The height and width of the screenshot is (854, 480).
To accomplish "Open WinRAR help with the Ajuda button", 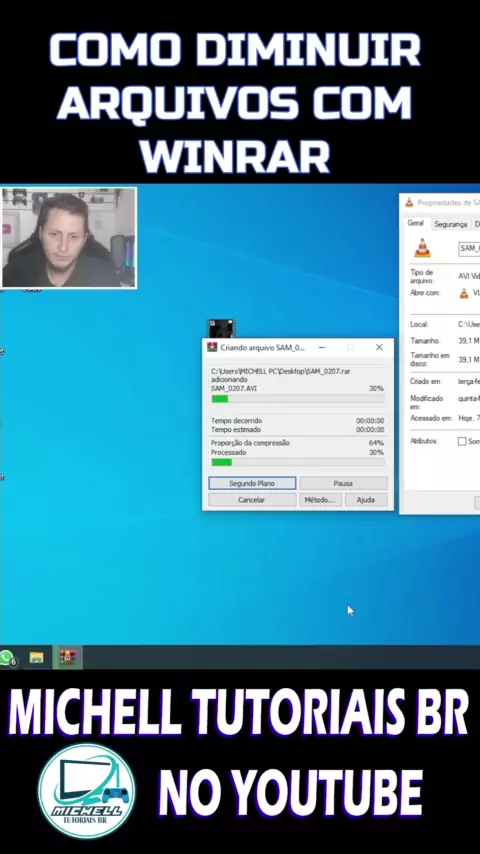I will (x=366, y=499).
